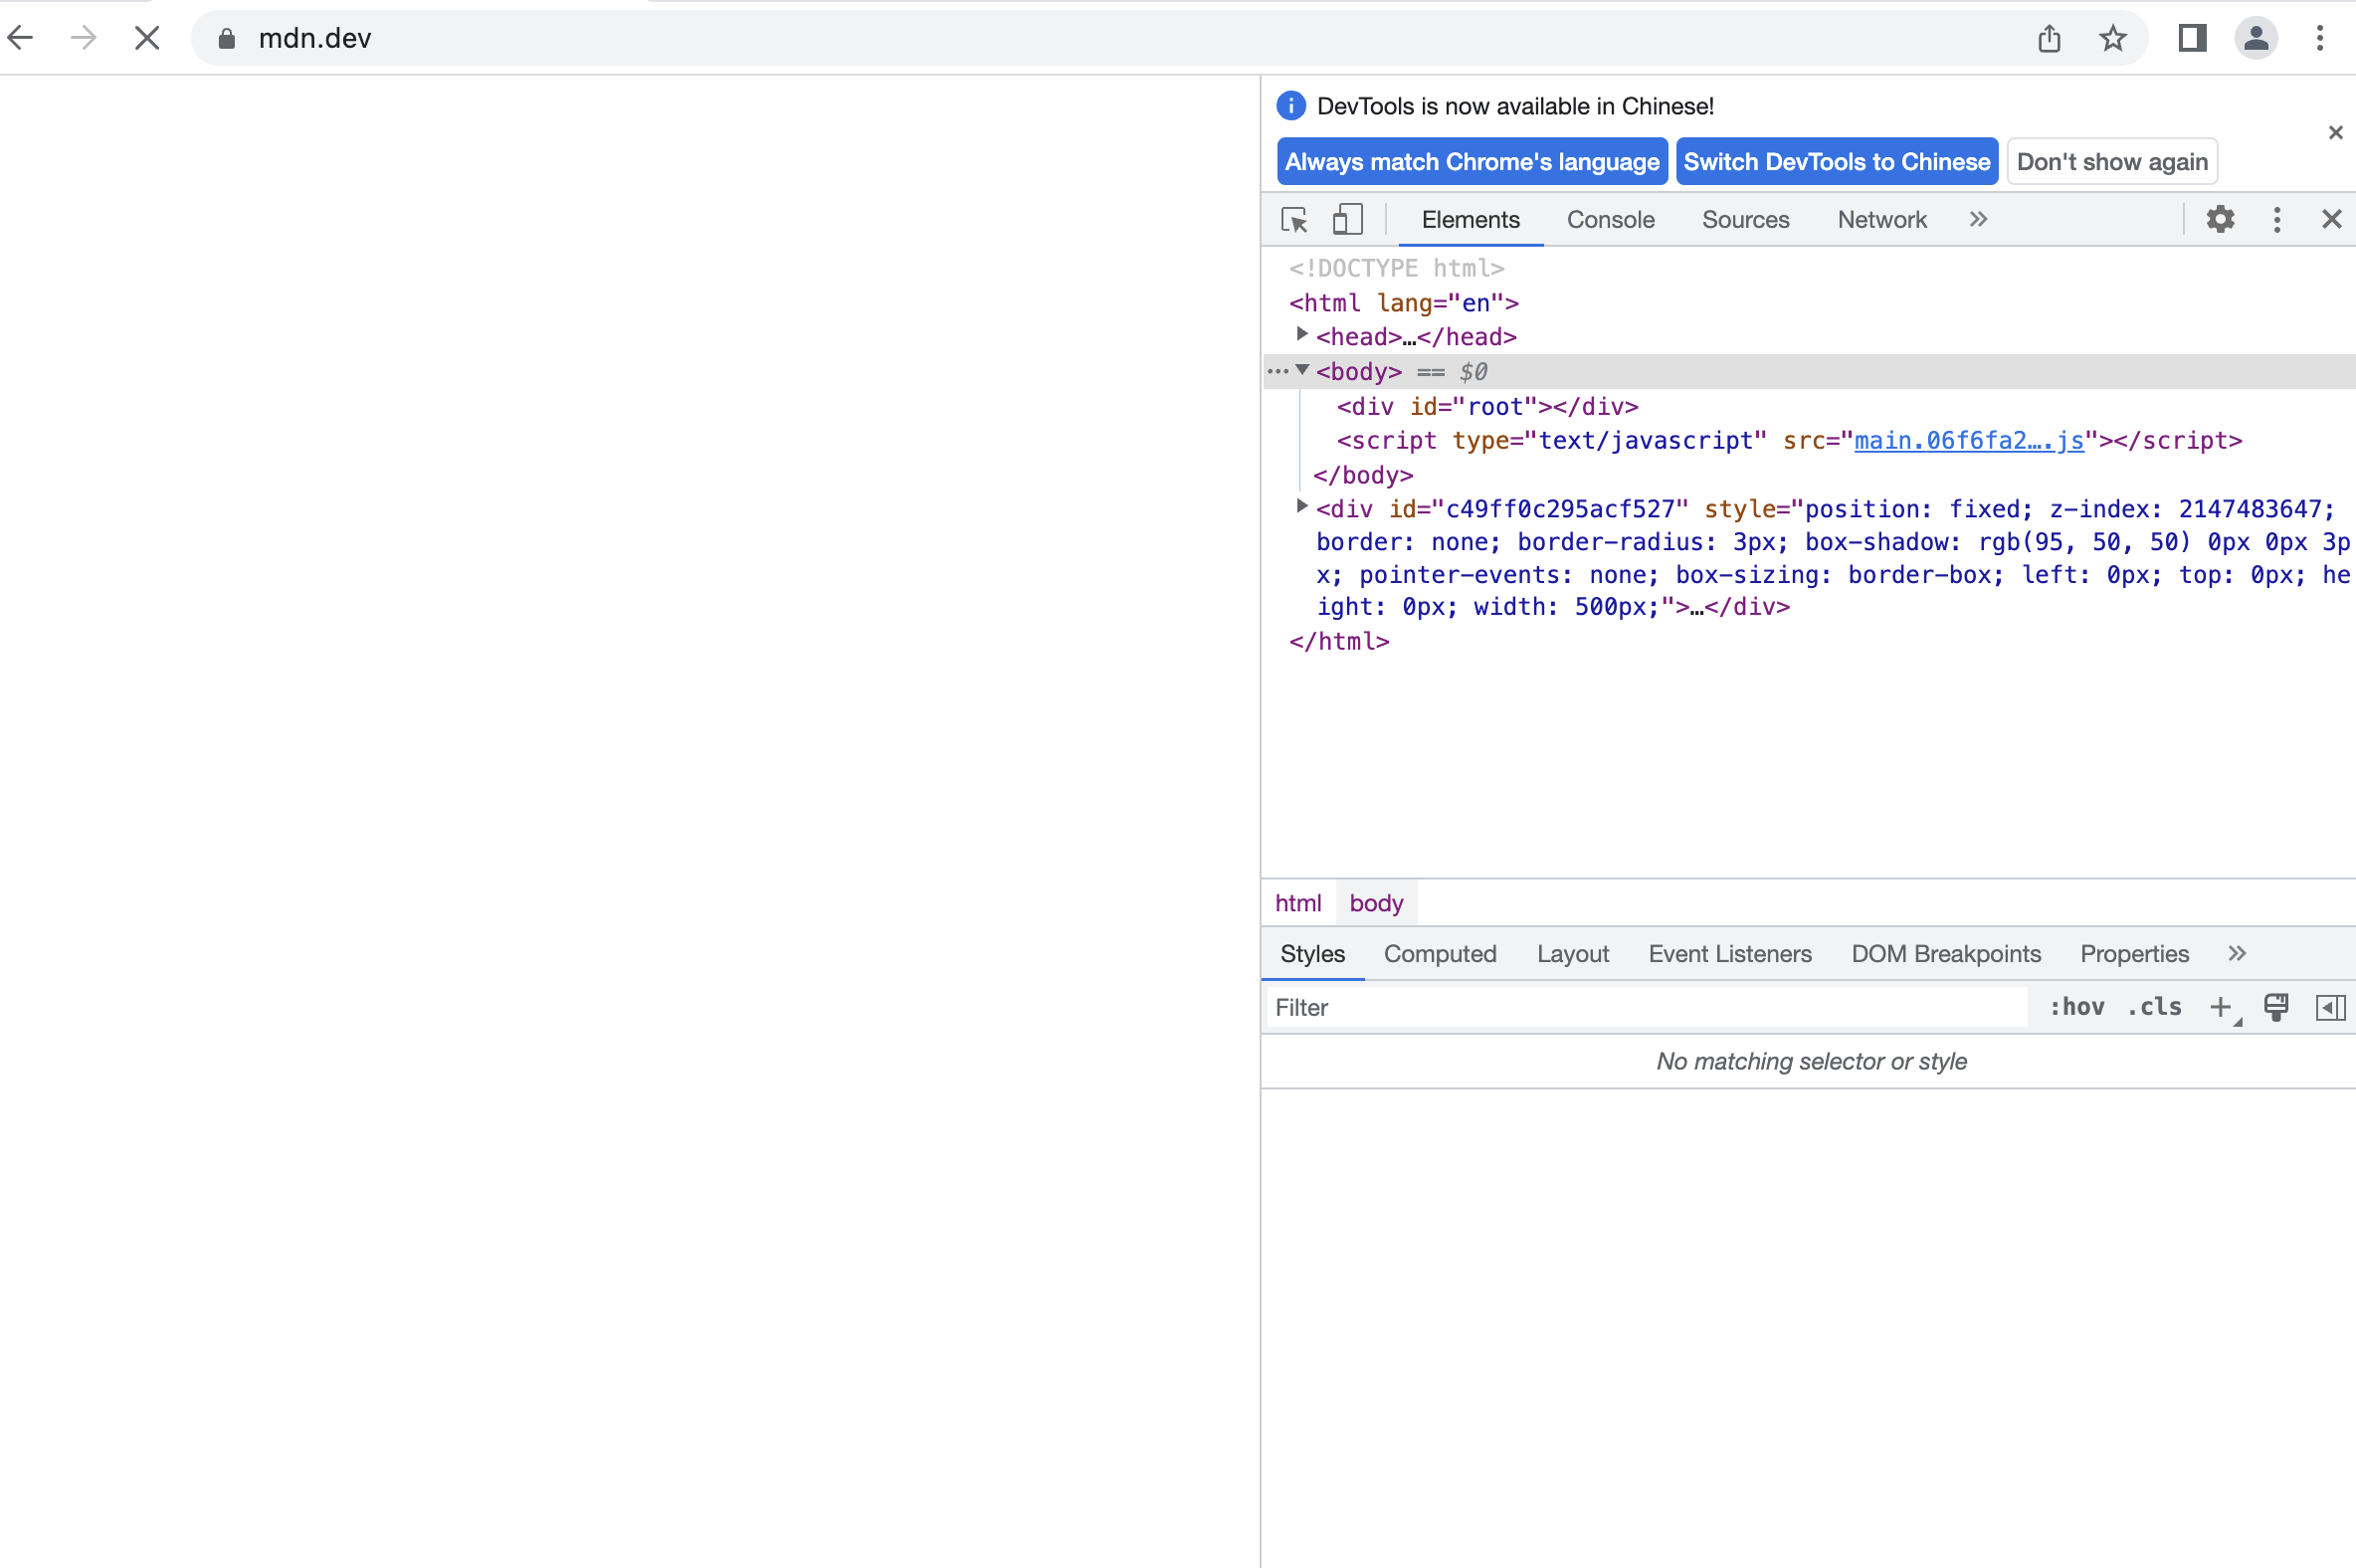
Task: Show more panel tabs with chevron
Action: pos(2236,954)
